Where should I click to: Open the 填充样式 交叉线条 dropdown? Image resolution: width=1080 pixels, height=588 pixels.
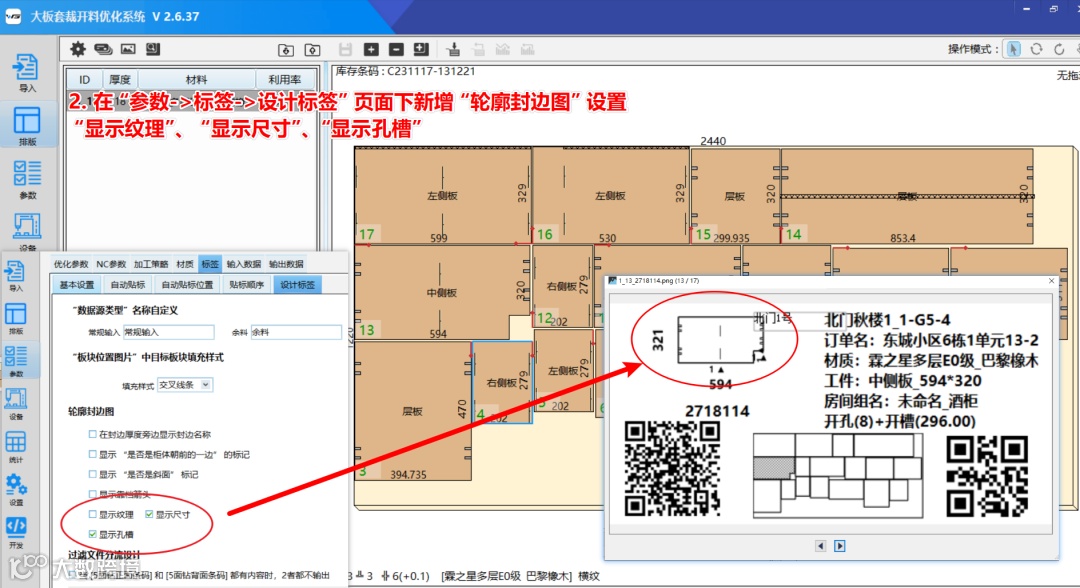tap(185, 385)
